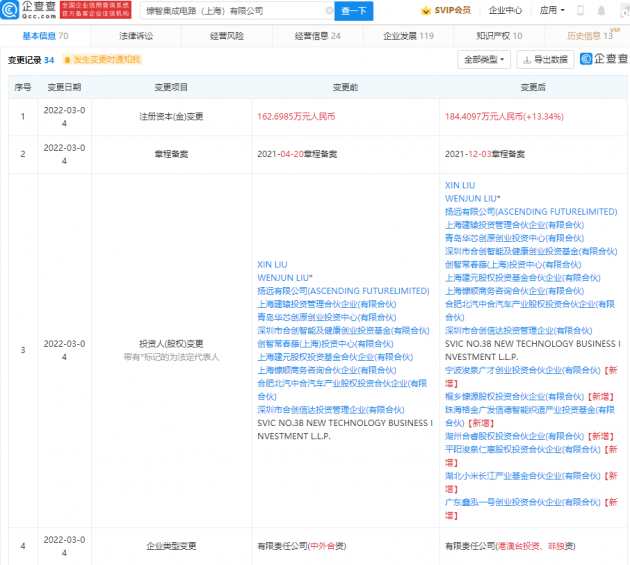Click 发生变更时通知我 notification button
This screenshot has height=565, width=630.
pos(102,60)
